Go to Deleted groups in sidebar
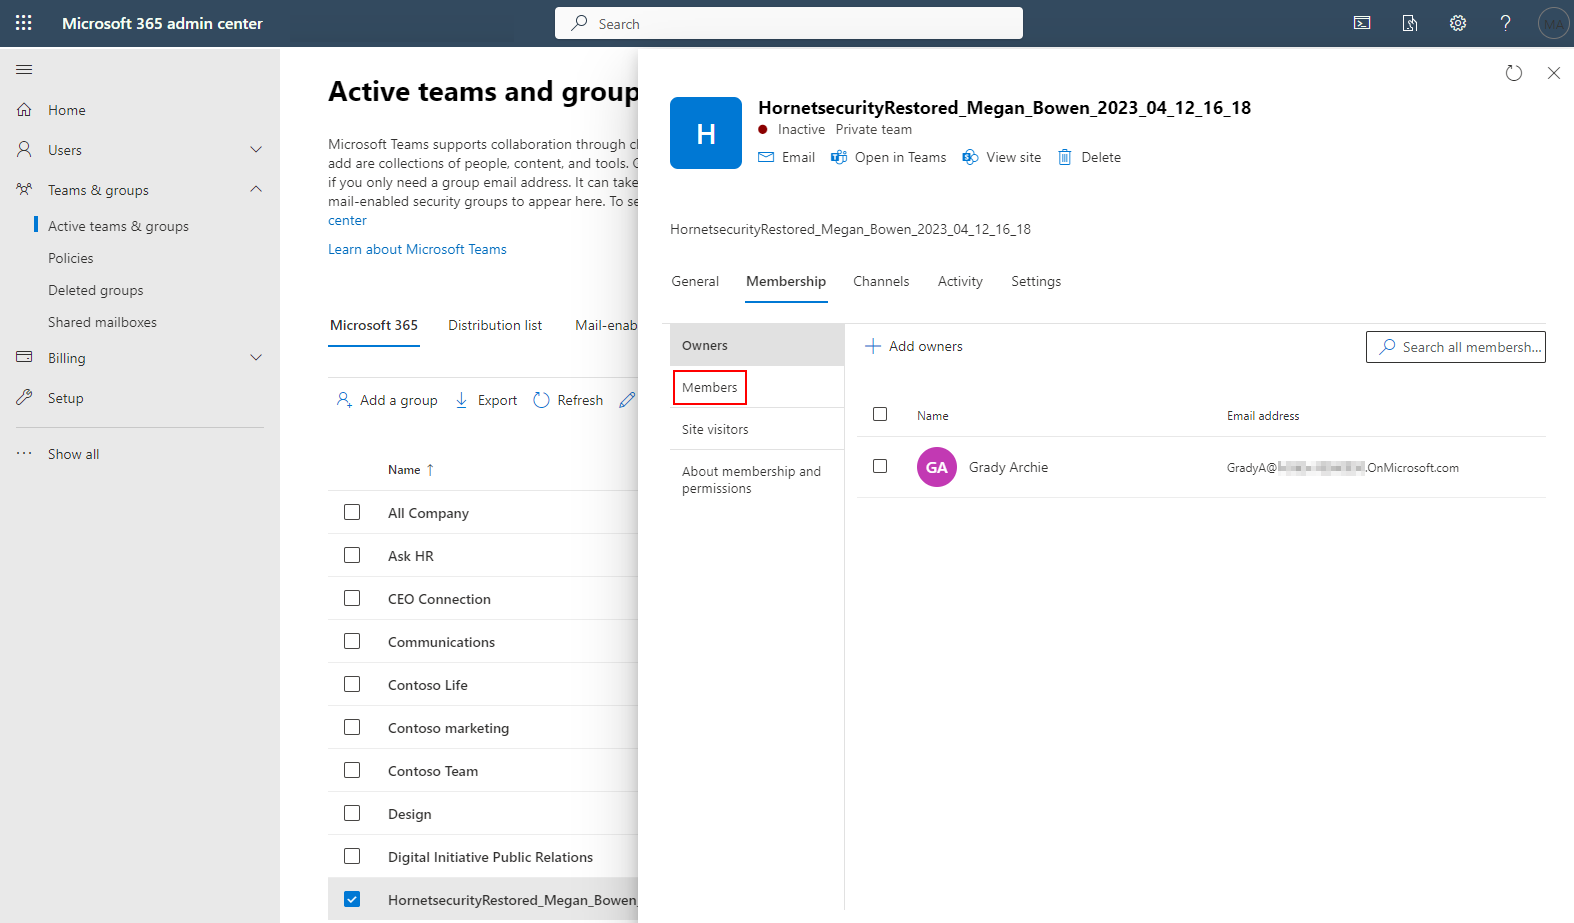 point(95,290)
